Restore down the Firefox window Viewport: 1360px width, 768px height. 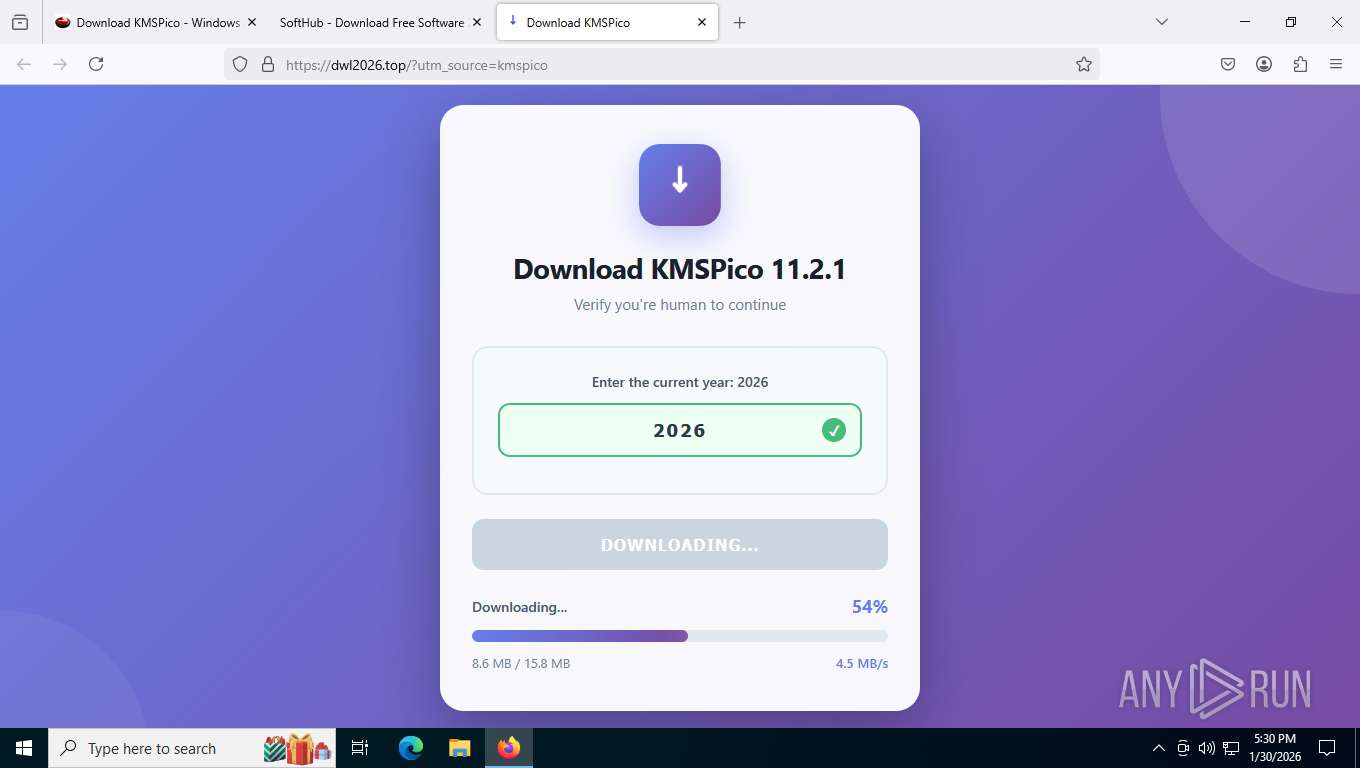click(x=1291, y=22)
